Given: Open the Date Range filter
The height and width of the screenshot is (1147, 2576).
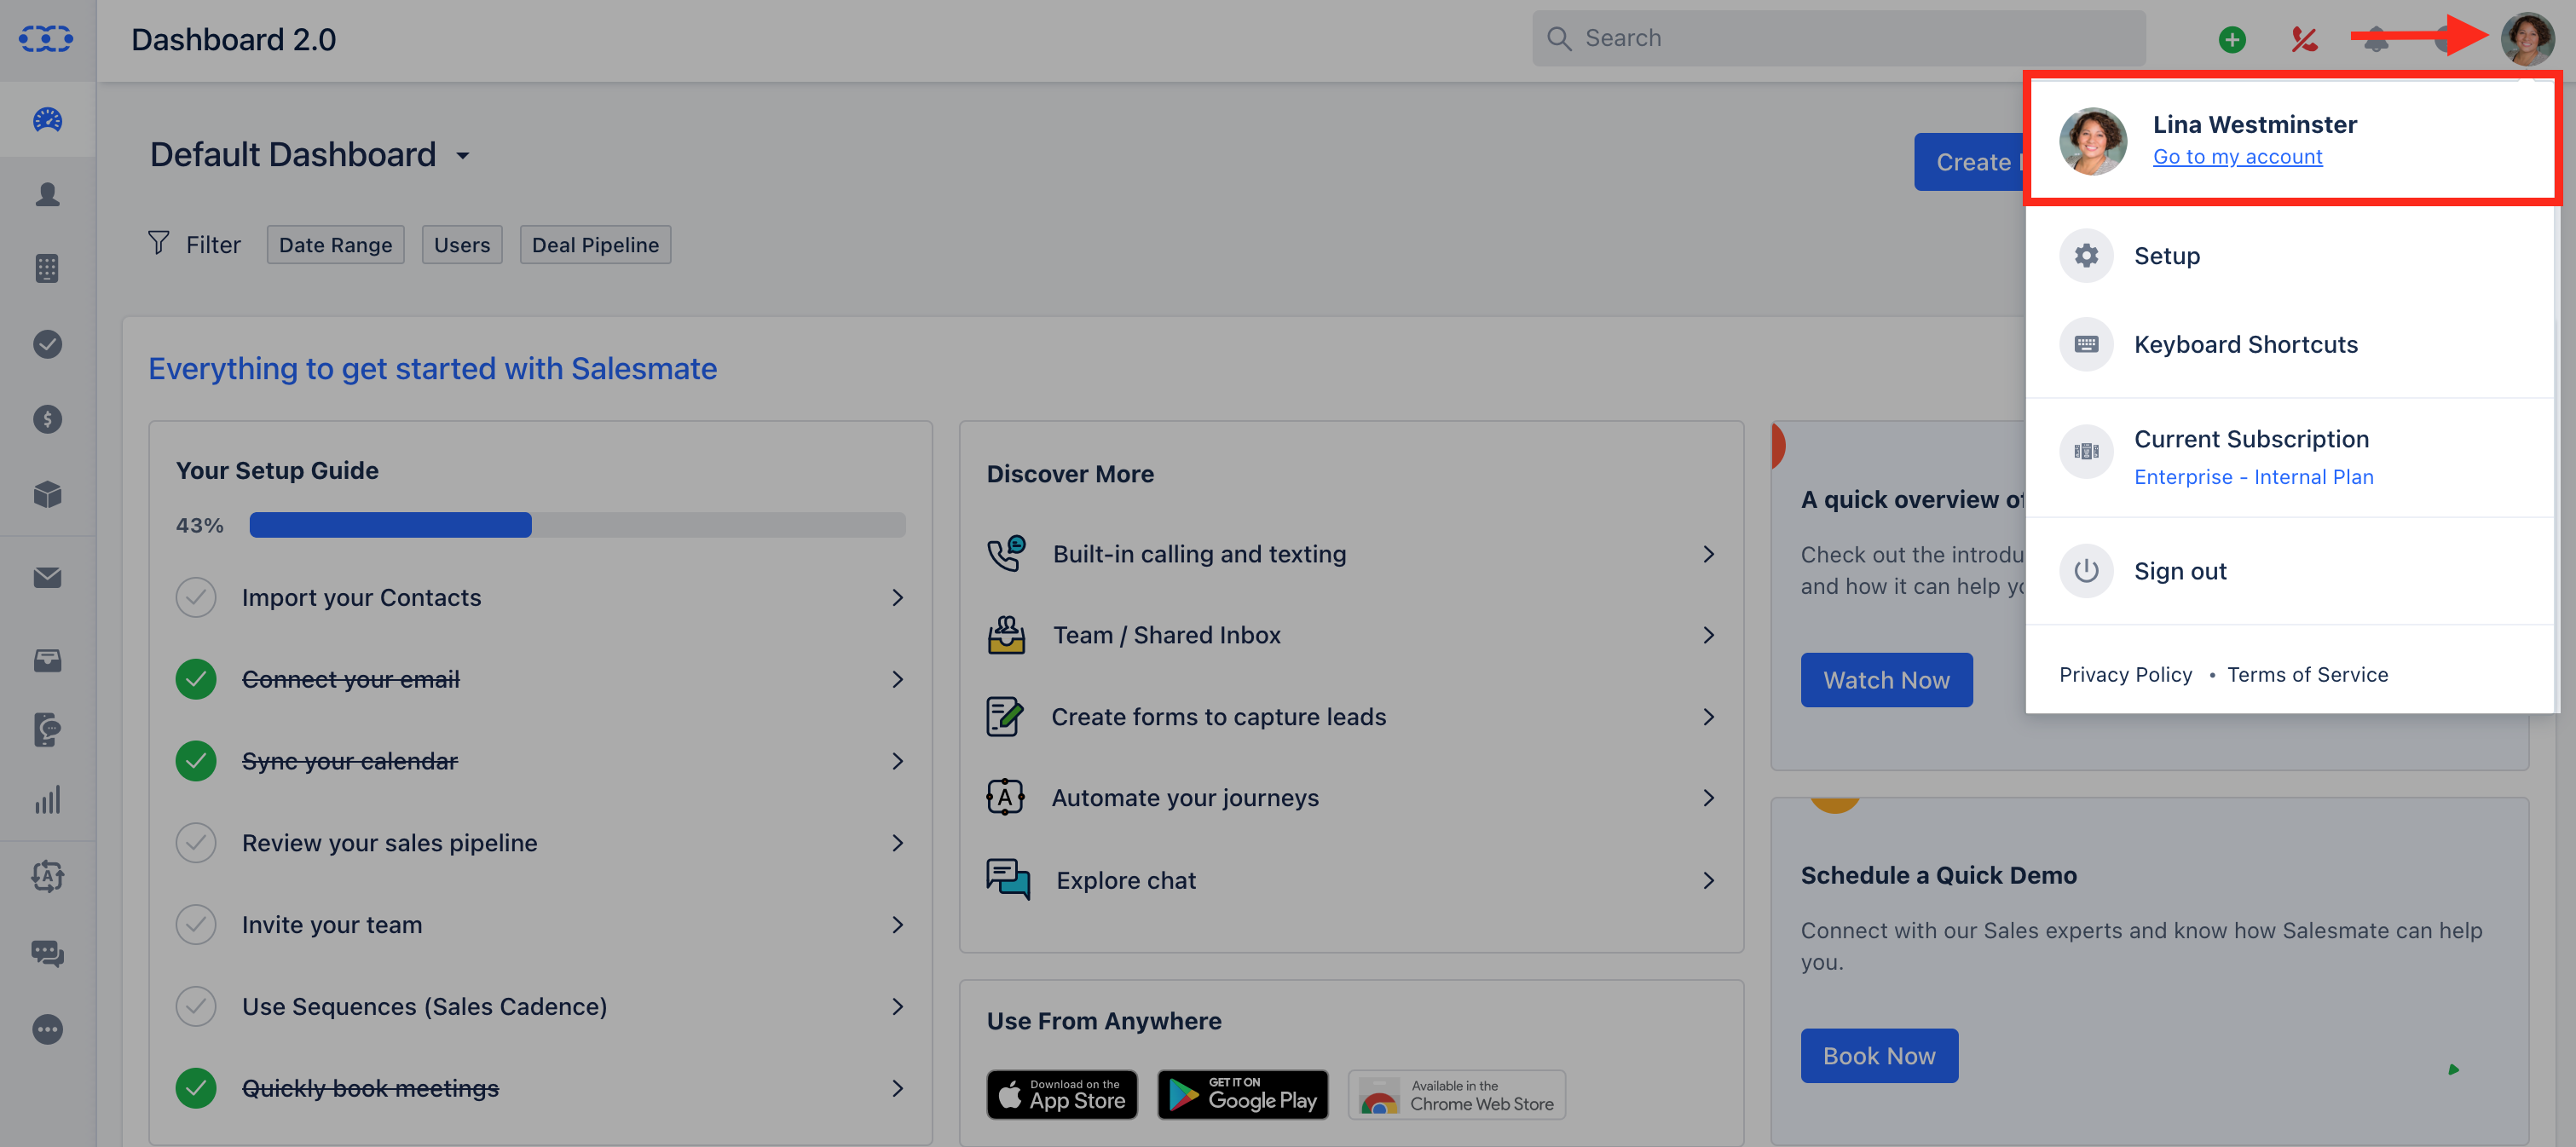Looking at the screenshot, I should (x=335, y=245).
